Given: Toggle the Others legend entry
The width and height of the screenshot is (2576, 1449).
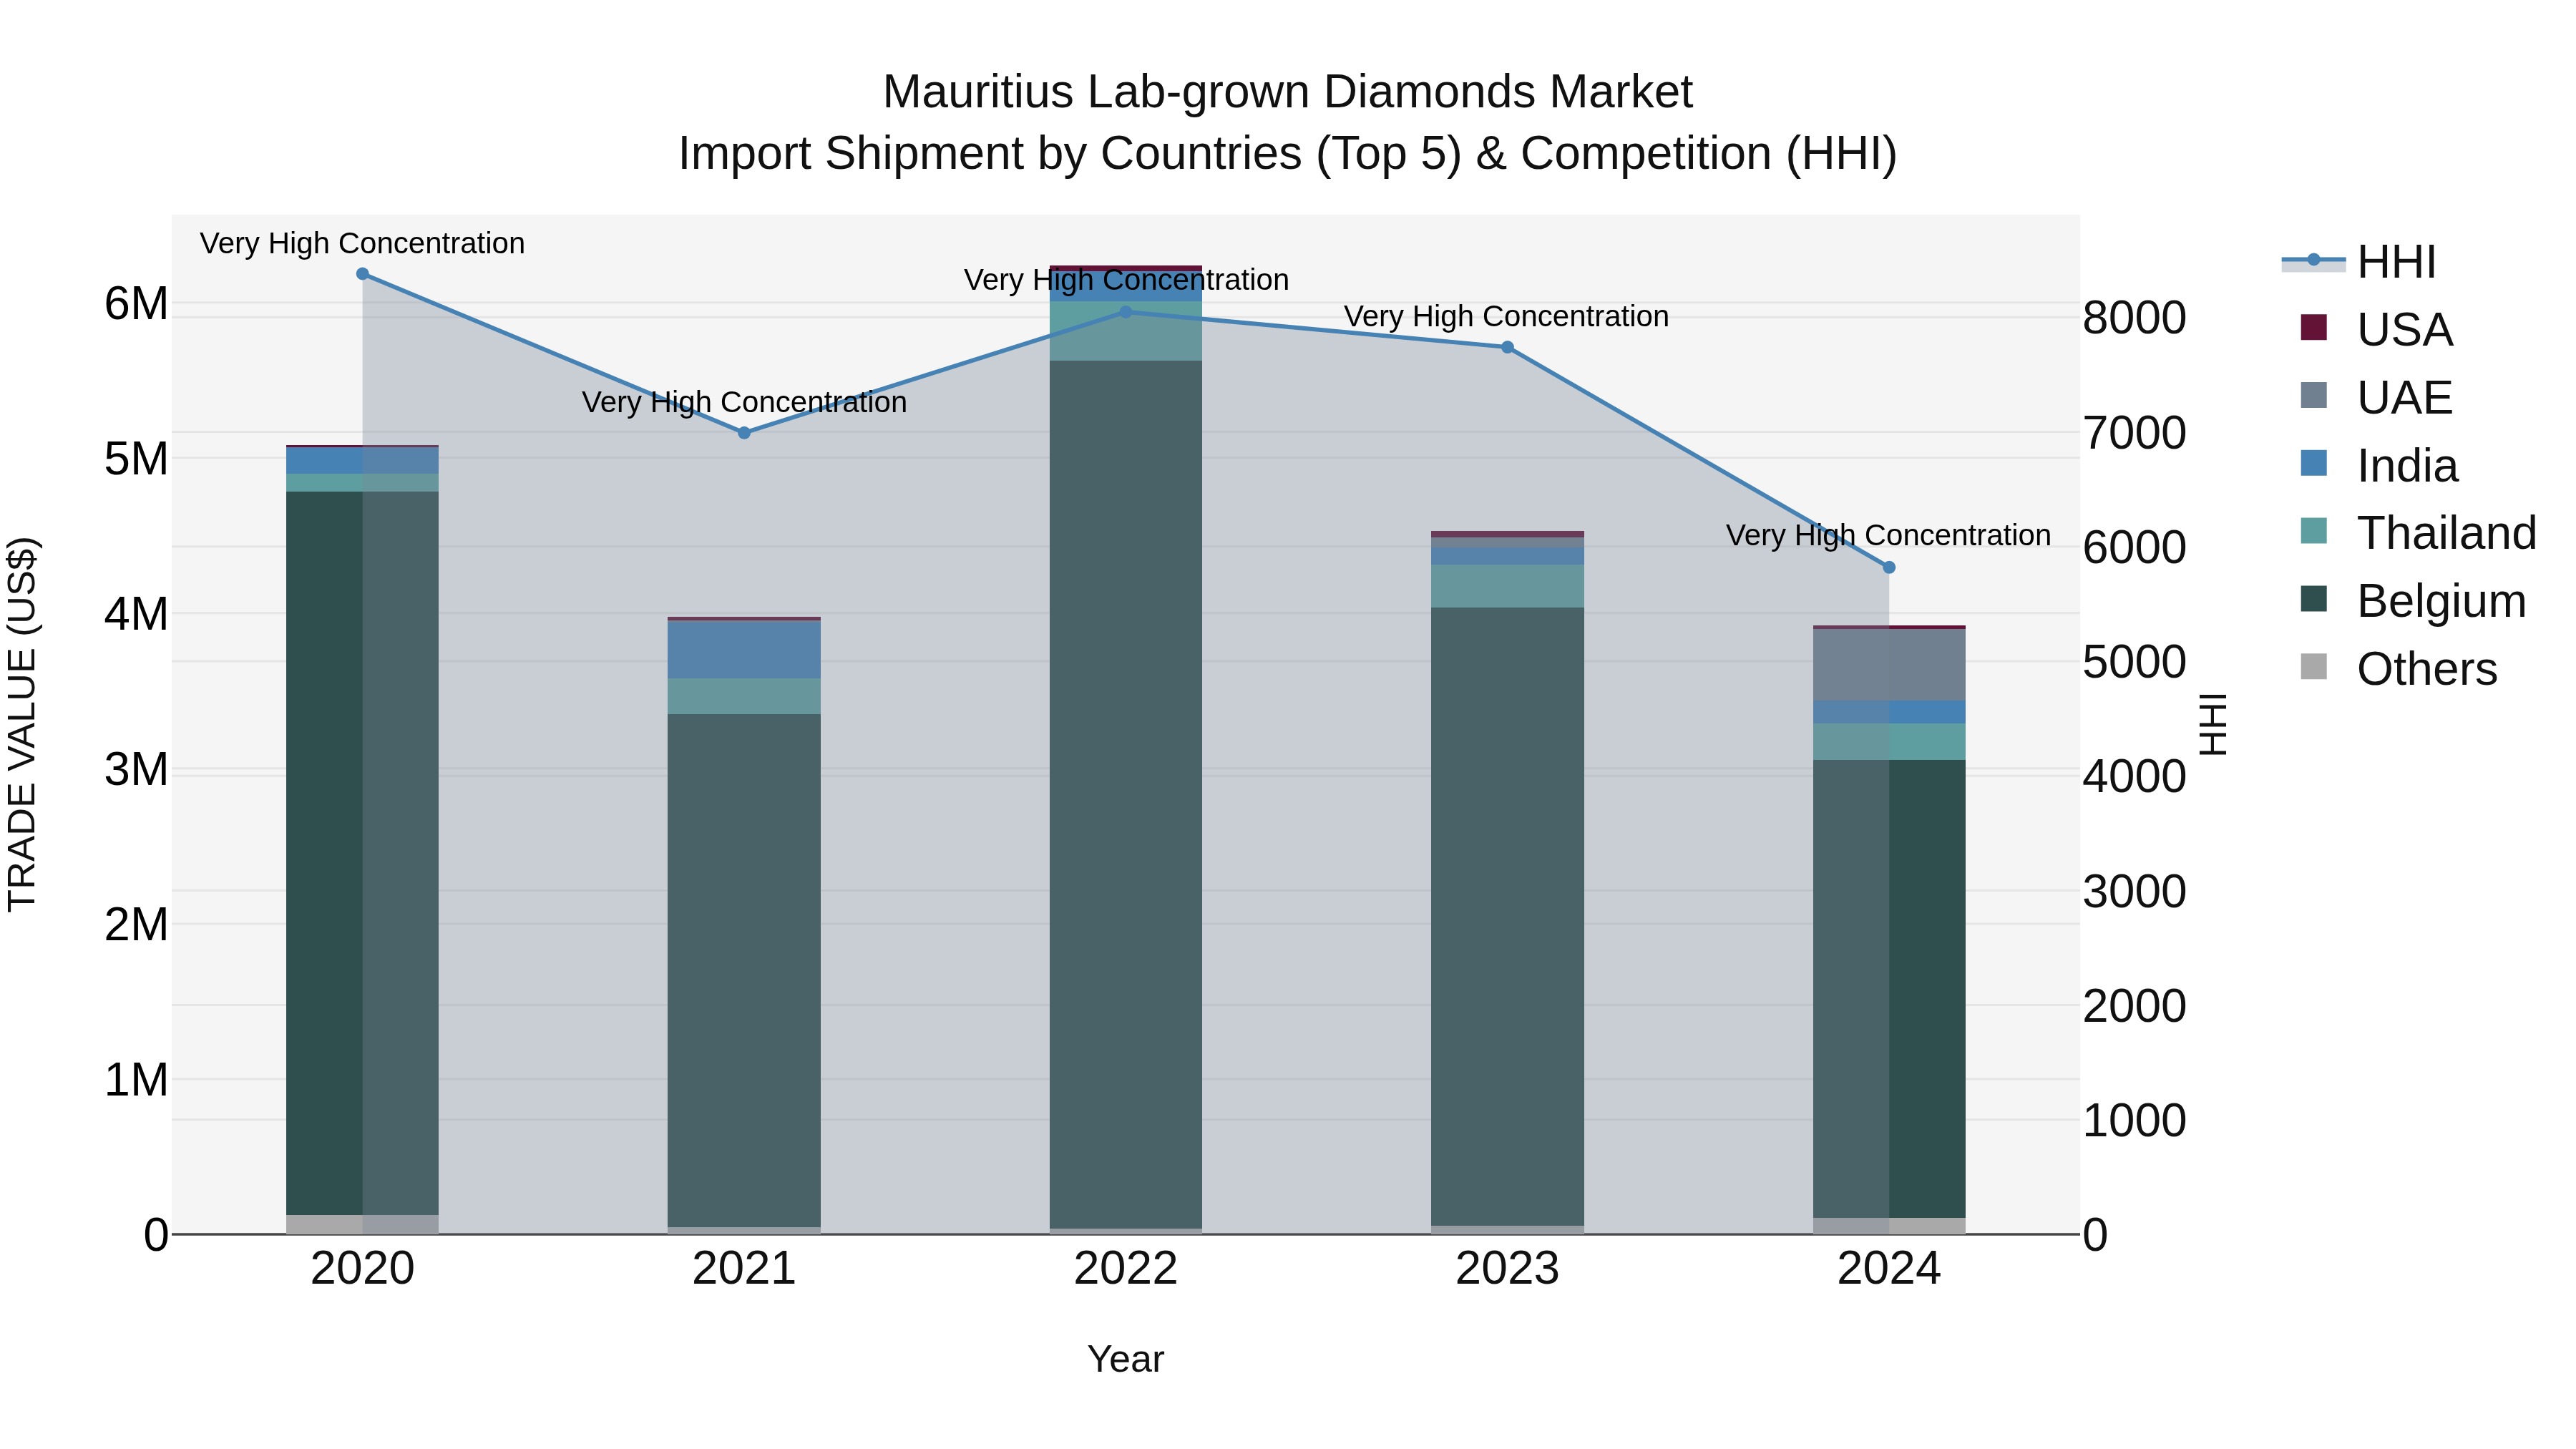Looking at the screenshot, I should (x=2399, y=669).
